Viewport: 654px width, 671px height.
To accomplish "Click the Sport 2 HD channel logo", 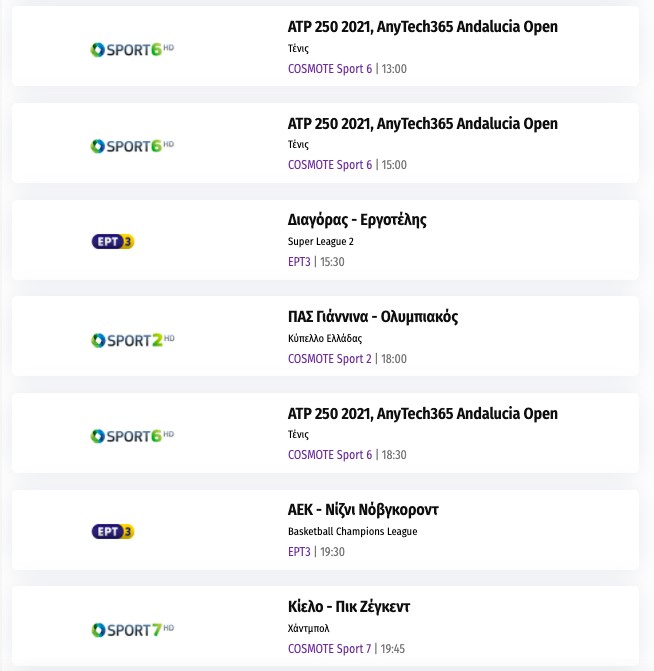I will 132,340.
